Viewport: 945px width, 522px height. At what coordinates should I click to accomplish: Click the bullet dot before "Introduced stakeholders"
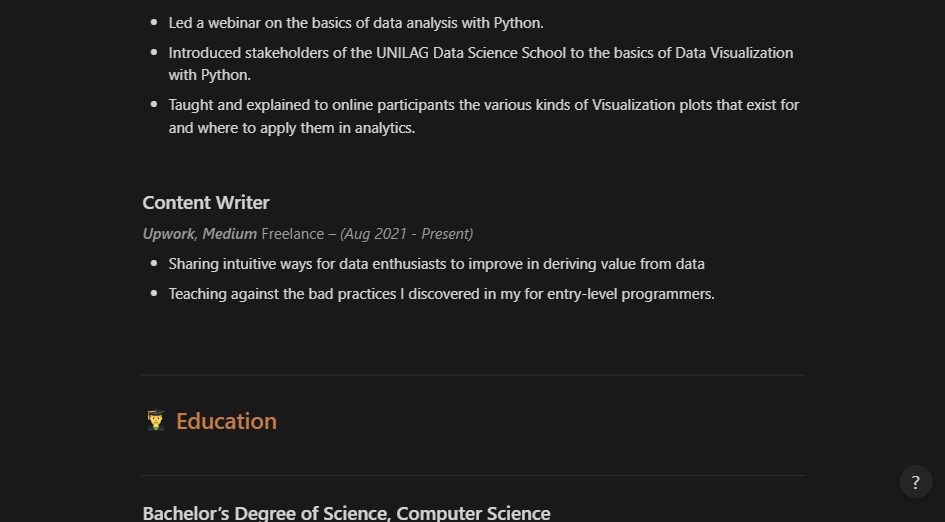[154, 51]
